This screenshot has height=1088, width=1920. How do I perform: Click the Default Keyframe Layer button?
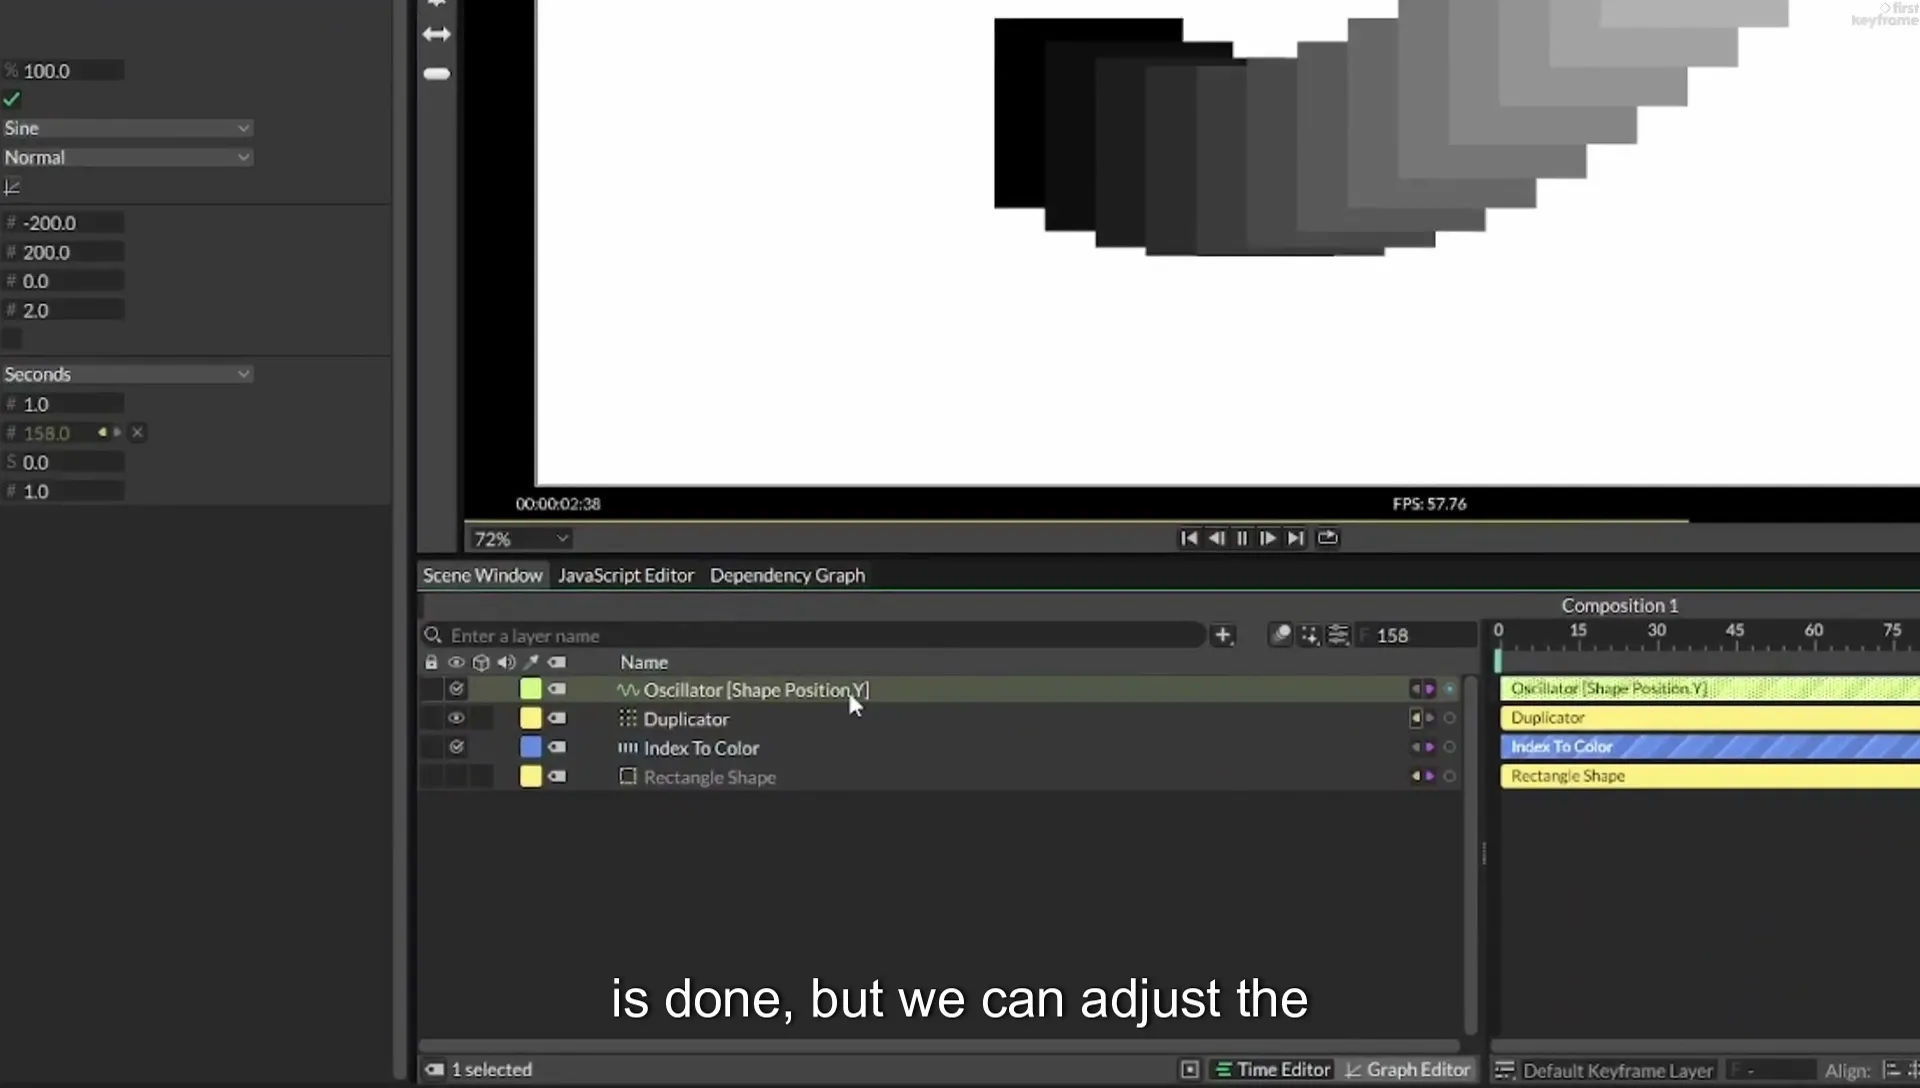(1617, 1070)
